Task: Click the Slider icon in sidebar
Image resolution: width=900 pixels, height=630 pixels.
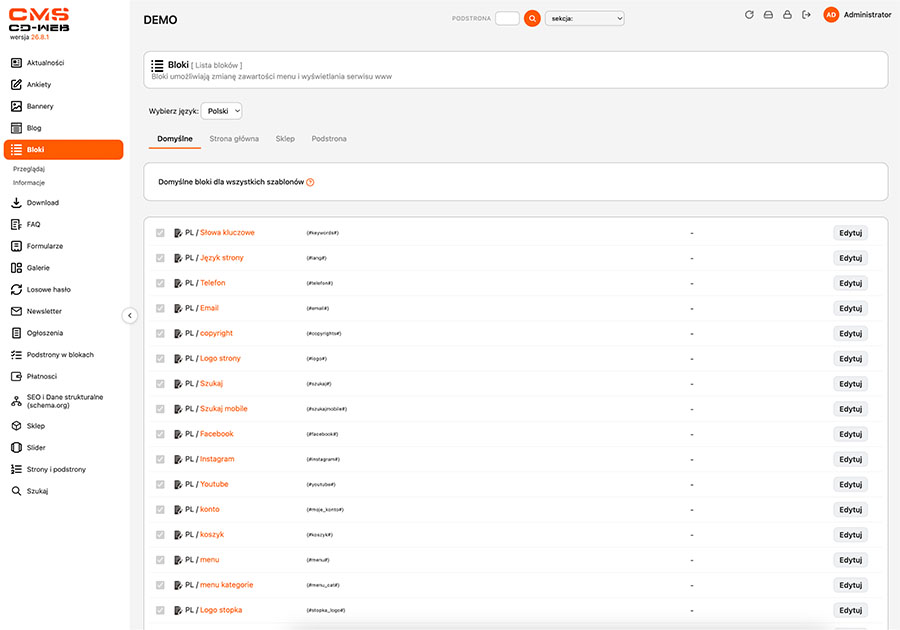Action: (x=17, y=448)
